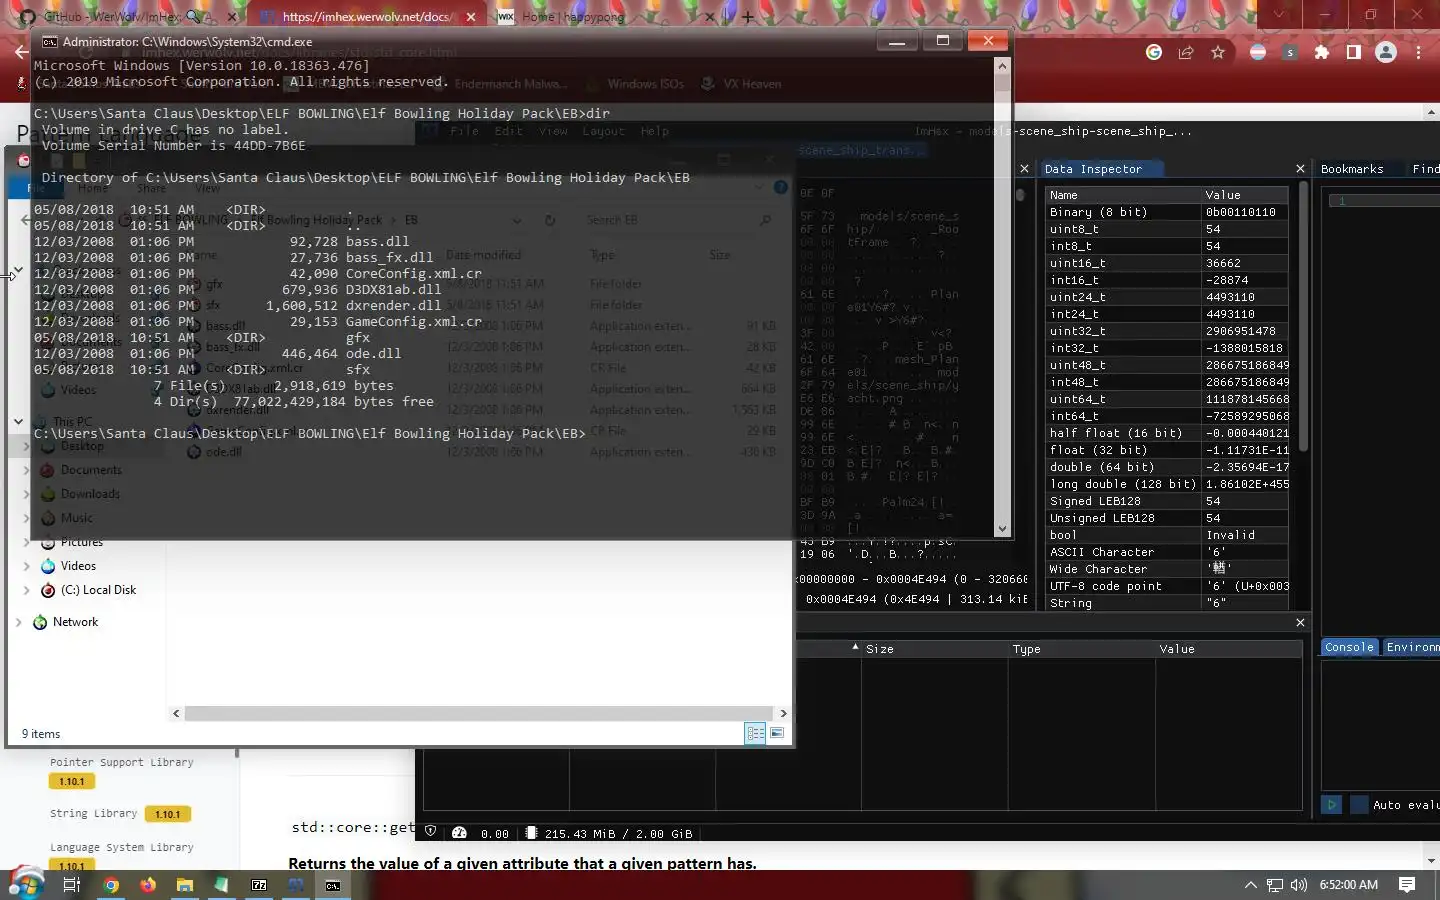Viewport: 1440px width, 900px height.
Task: Click the taskbar clock showing 6:52:00 AM
Action: pos(1348,885)
